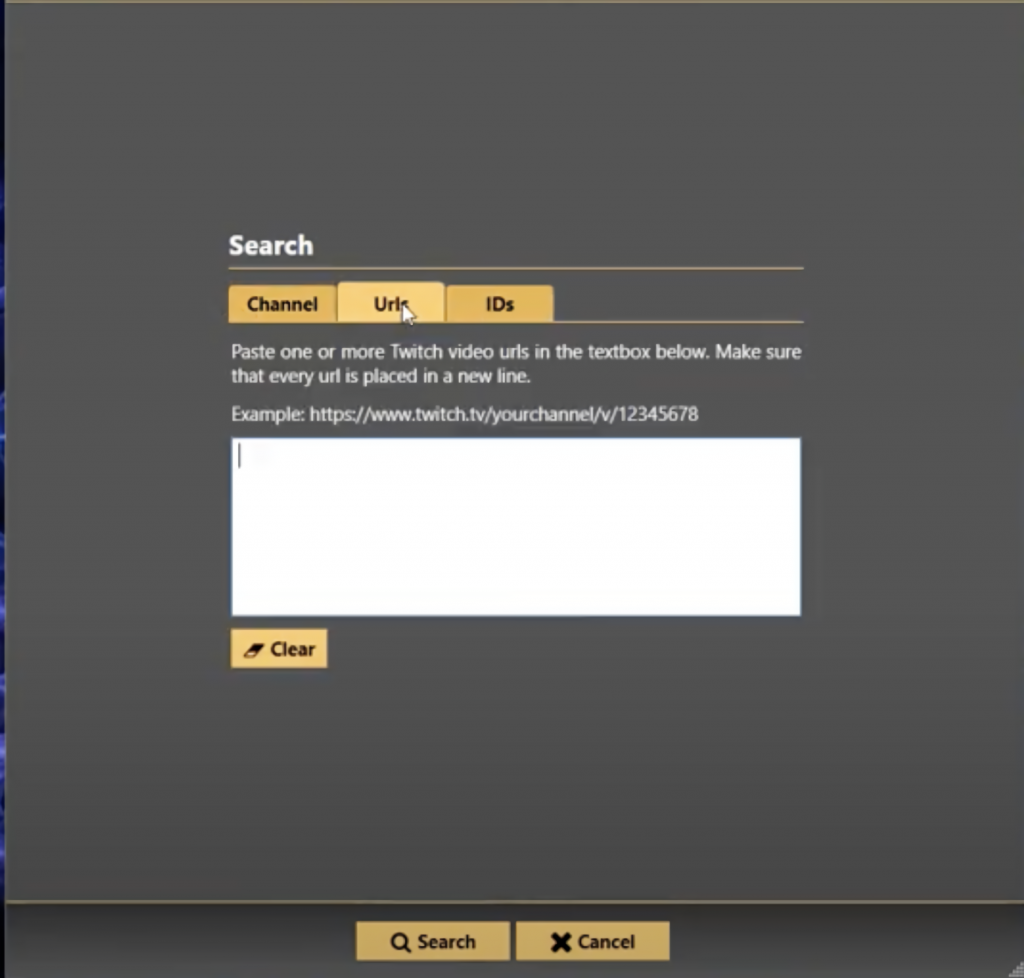Clear the url textbox with Clear button
The image size is (1024, 978).
(279, 648)
